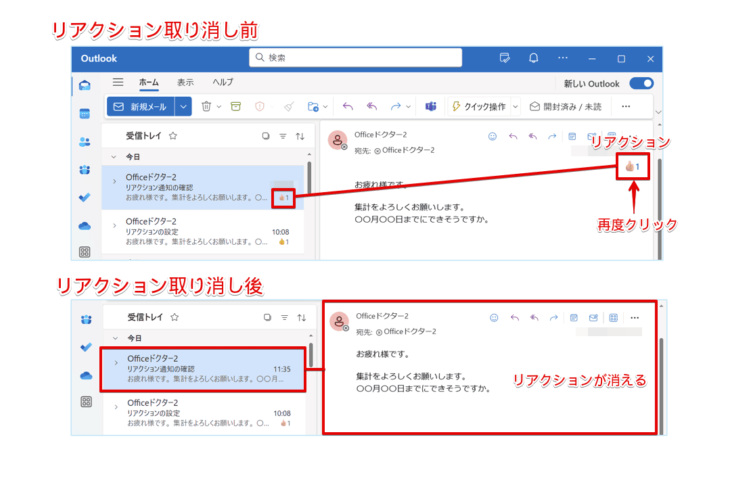Turn off the 新しい Outlook toggle

(x=641, y=83)
